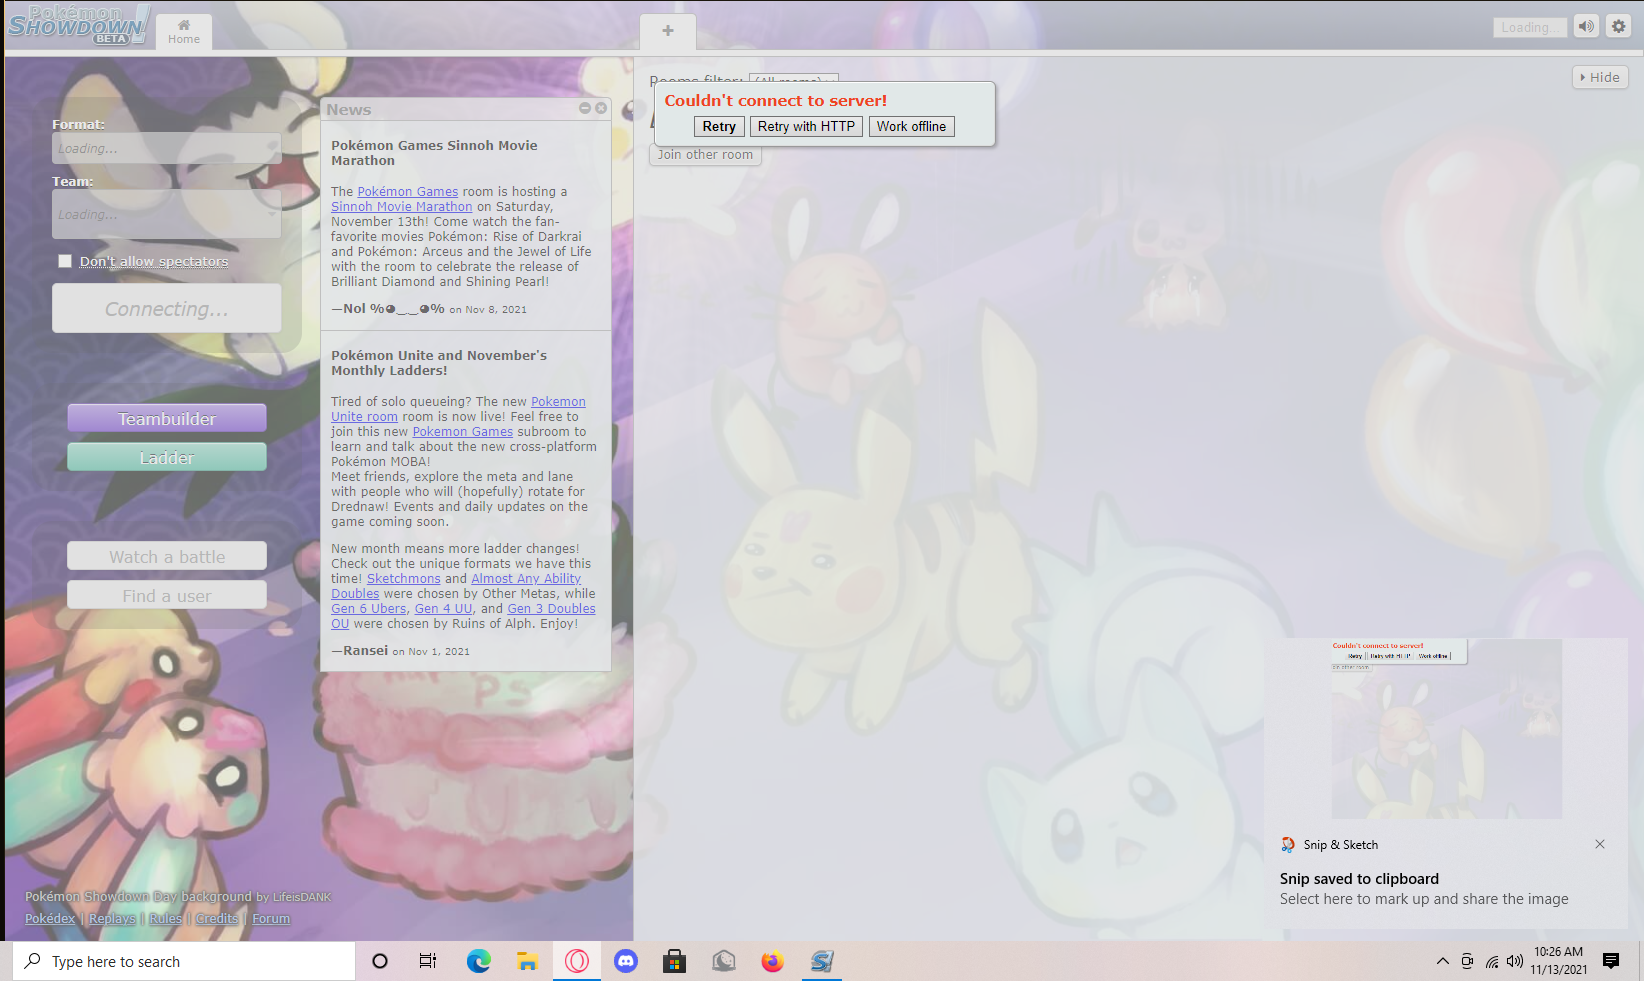Click the Pokémon Showdown logo
1644x981 pixels.
pyautogui.click(x=78, y=25)
